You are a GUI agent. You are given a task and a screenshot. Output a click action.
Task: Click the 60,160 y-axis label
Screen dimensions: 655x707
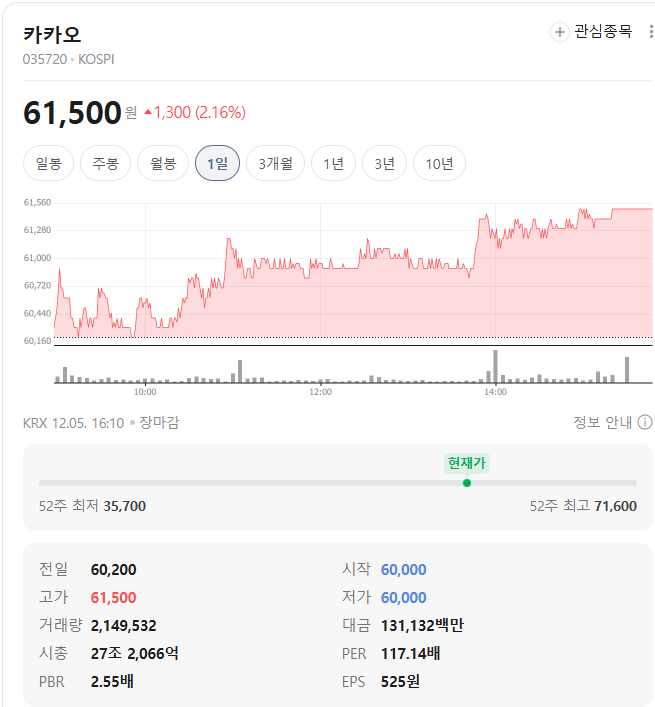pos(37,341)
